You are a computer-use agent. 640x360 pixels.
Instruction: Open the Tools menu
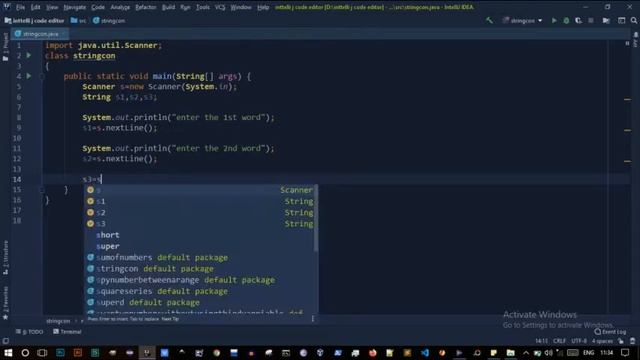tap(202, 7)
